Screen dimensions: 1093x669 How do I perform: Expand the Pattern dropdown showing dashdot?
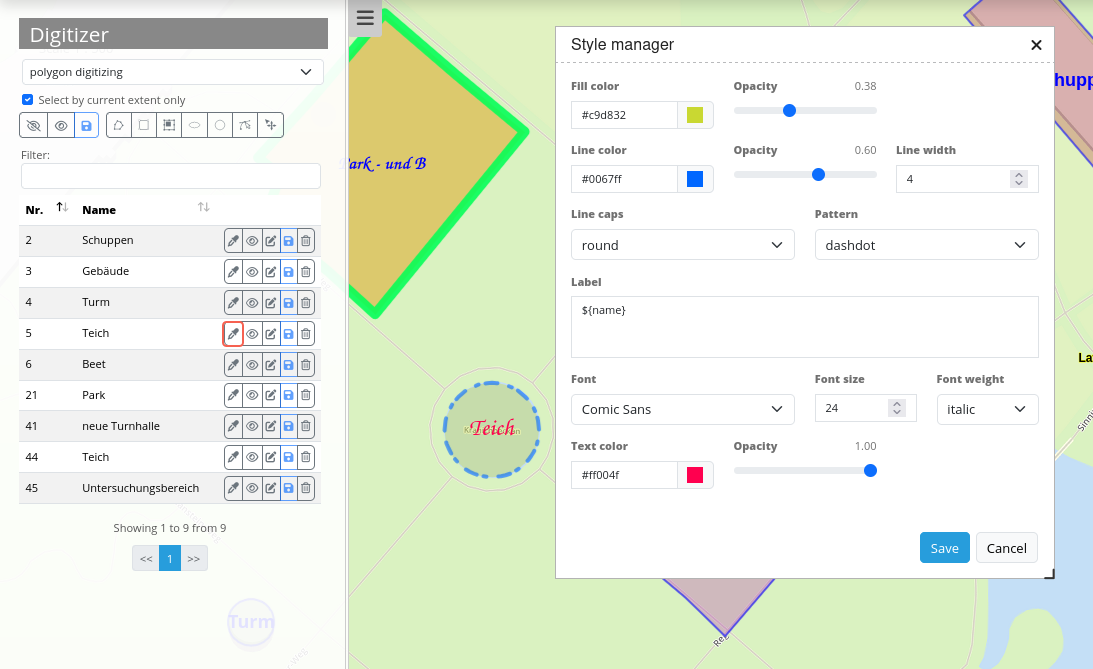tap(926, 245)
